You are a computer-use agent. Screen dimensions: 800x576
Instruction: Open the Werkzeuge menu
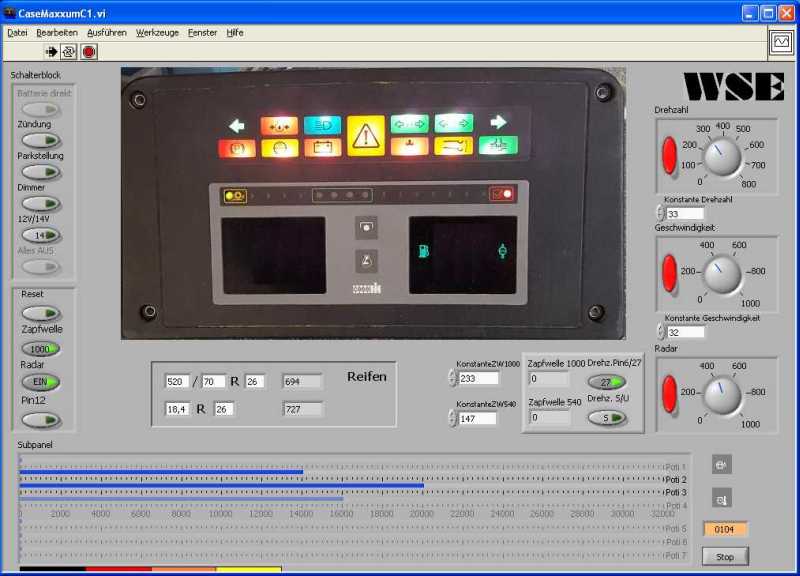[157, 33]
